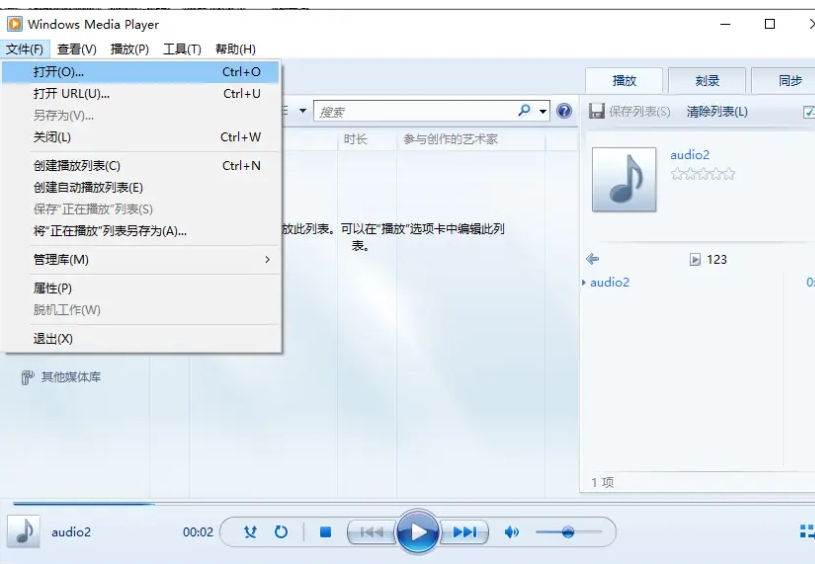Switch to the Play tab
815x564 pixels.
[624, 81]
